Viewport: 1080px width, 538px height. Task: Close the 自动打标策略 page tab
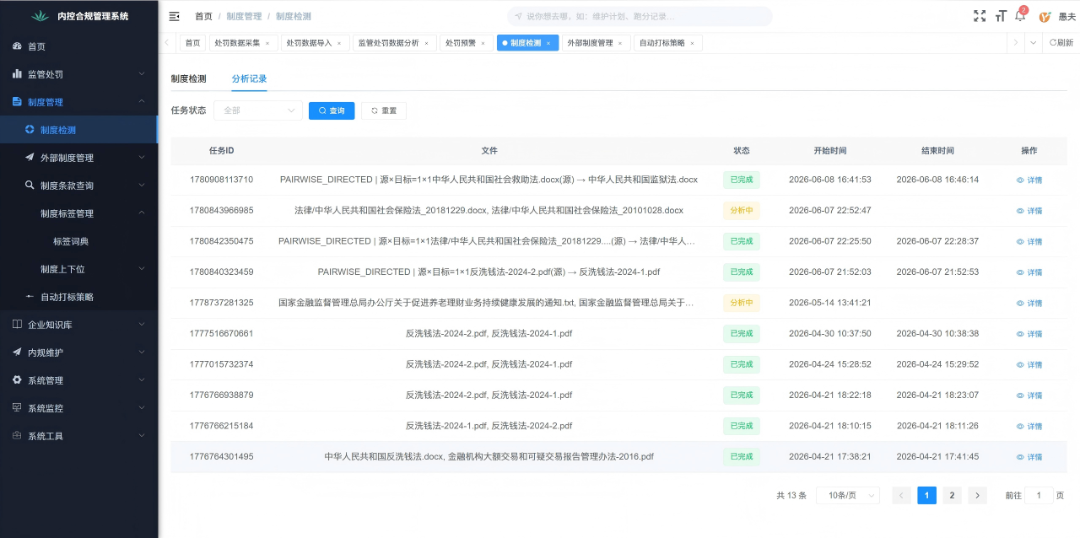click(x=692, y=43)
